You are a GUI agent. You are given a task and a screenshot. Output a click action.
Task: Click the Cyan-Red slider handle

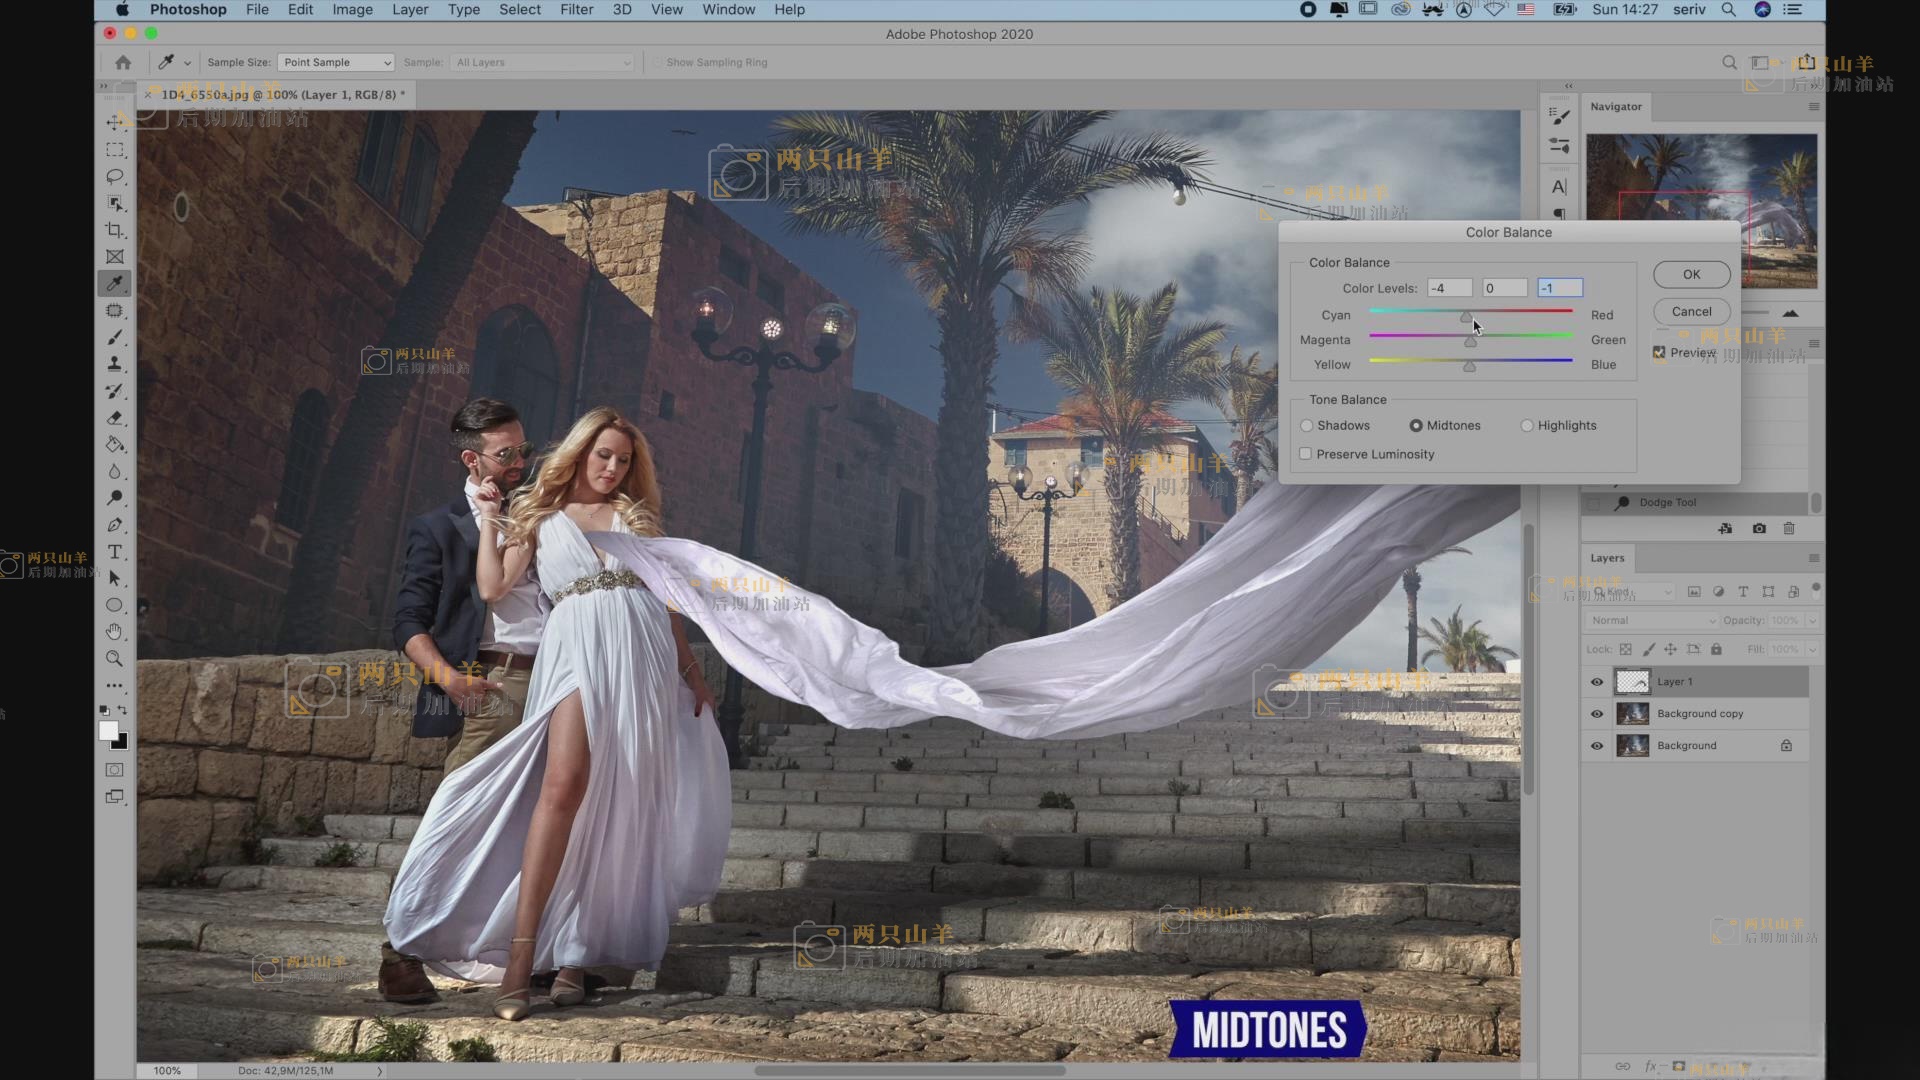pos(1466,317)
